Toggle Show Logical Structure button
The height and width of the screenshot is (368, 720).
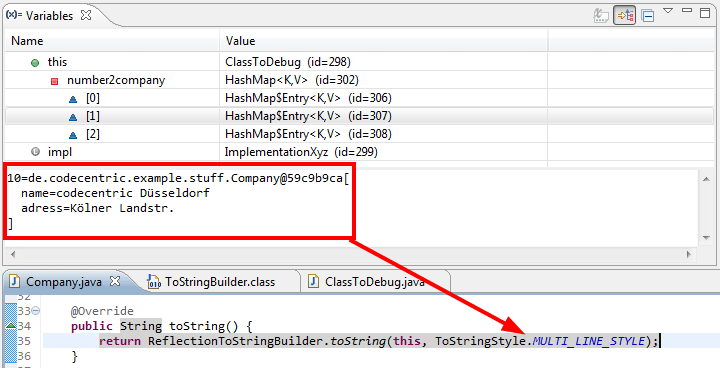(x=624, y=15)
